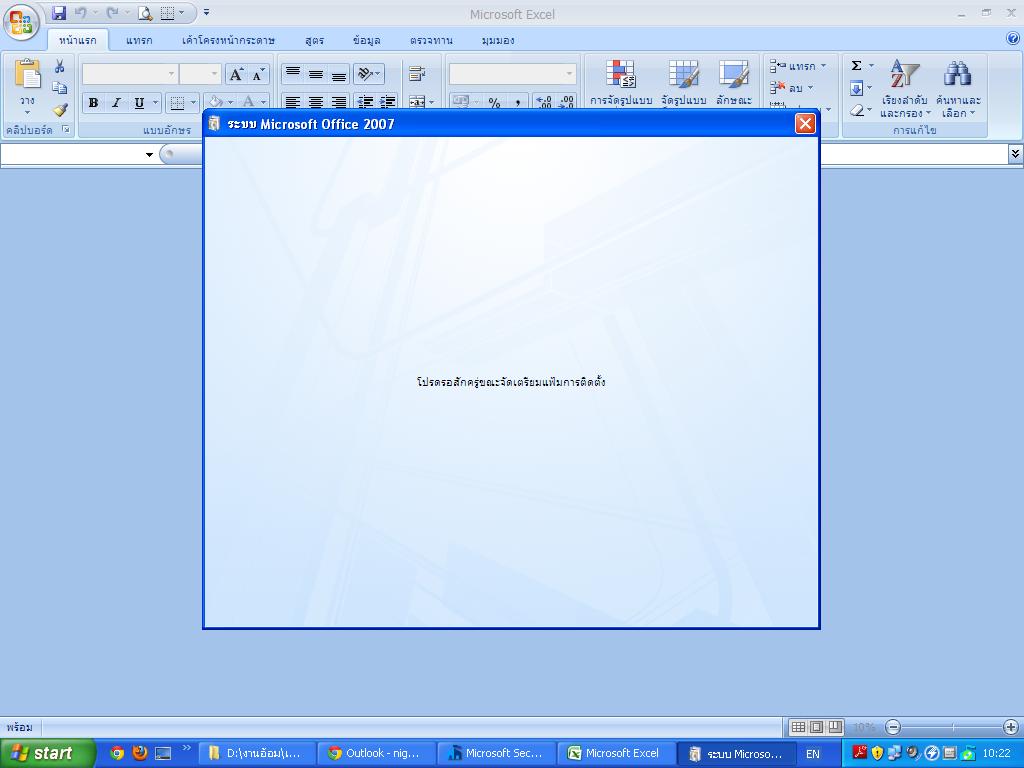Click the Windows start button

click(47, 754)
